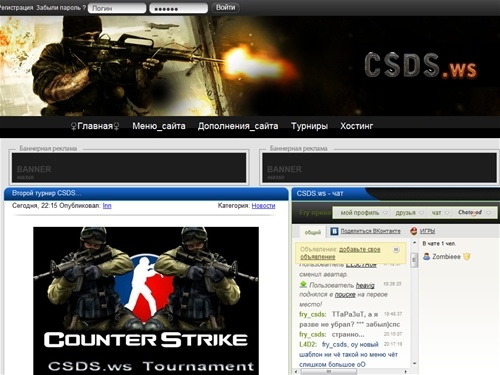Image resolution: width=500 pixels, height=375 pixels.
Task: Click in the 'Логин' input field
Action: [117, 8]
